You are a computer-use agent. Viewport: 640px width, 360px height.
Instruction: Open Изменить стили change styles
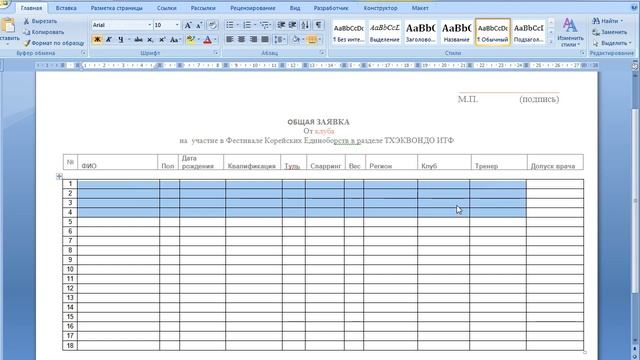[570, 33]
